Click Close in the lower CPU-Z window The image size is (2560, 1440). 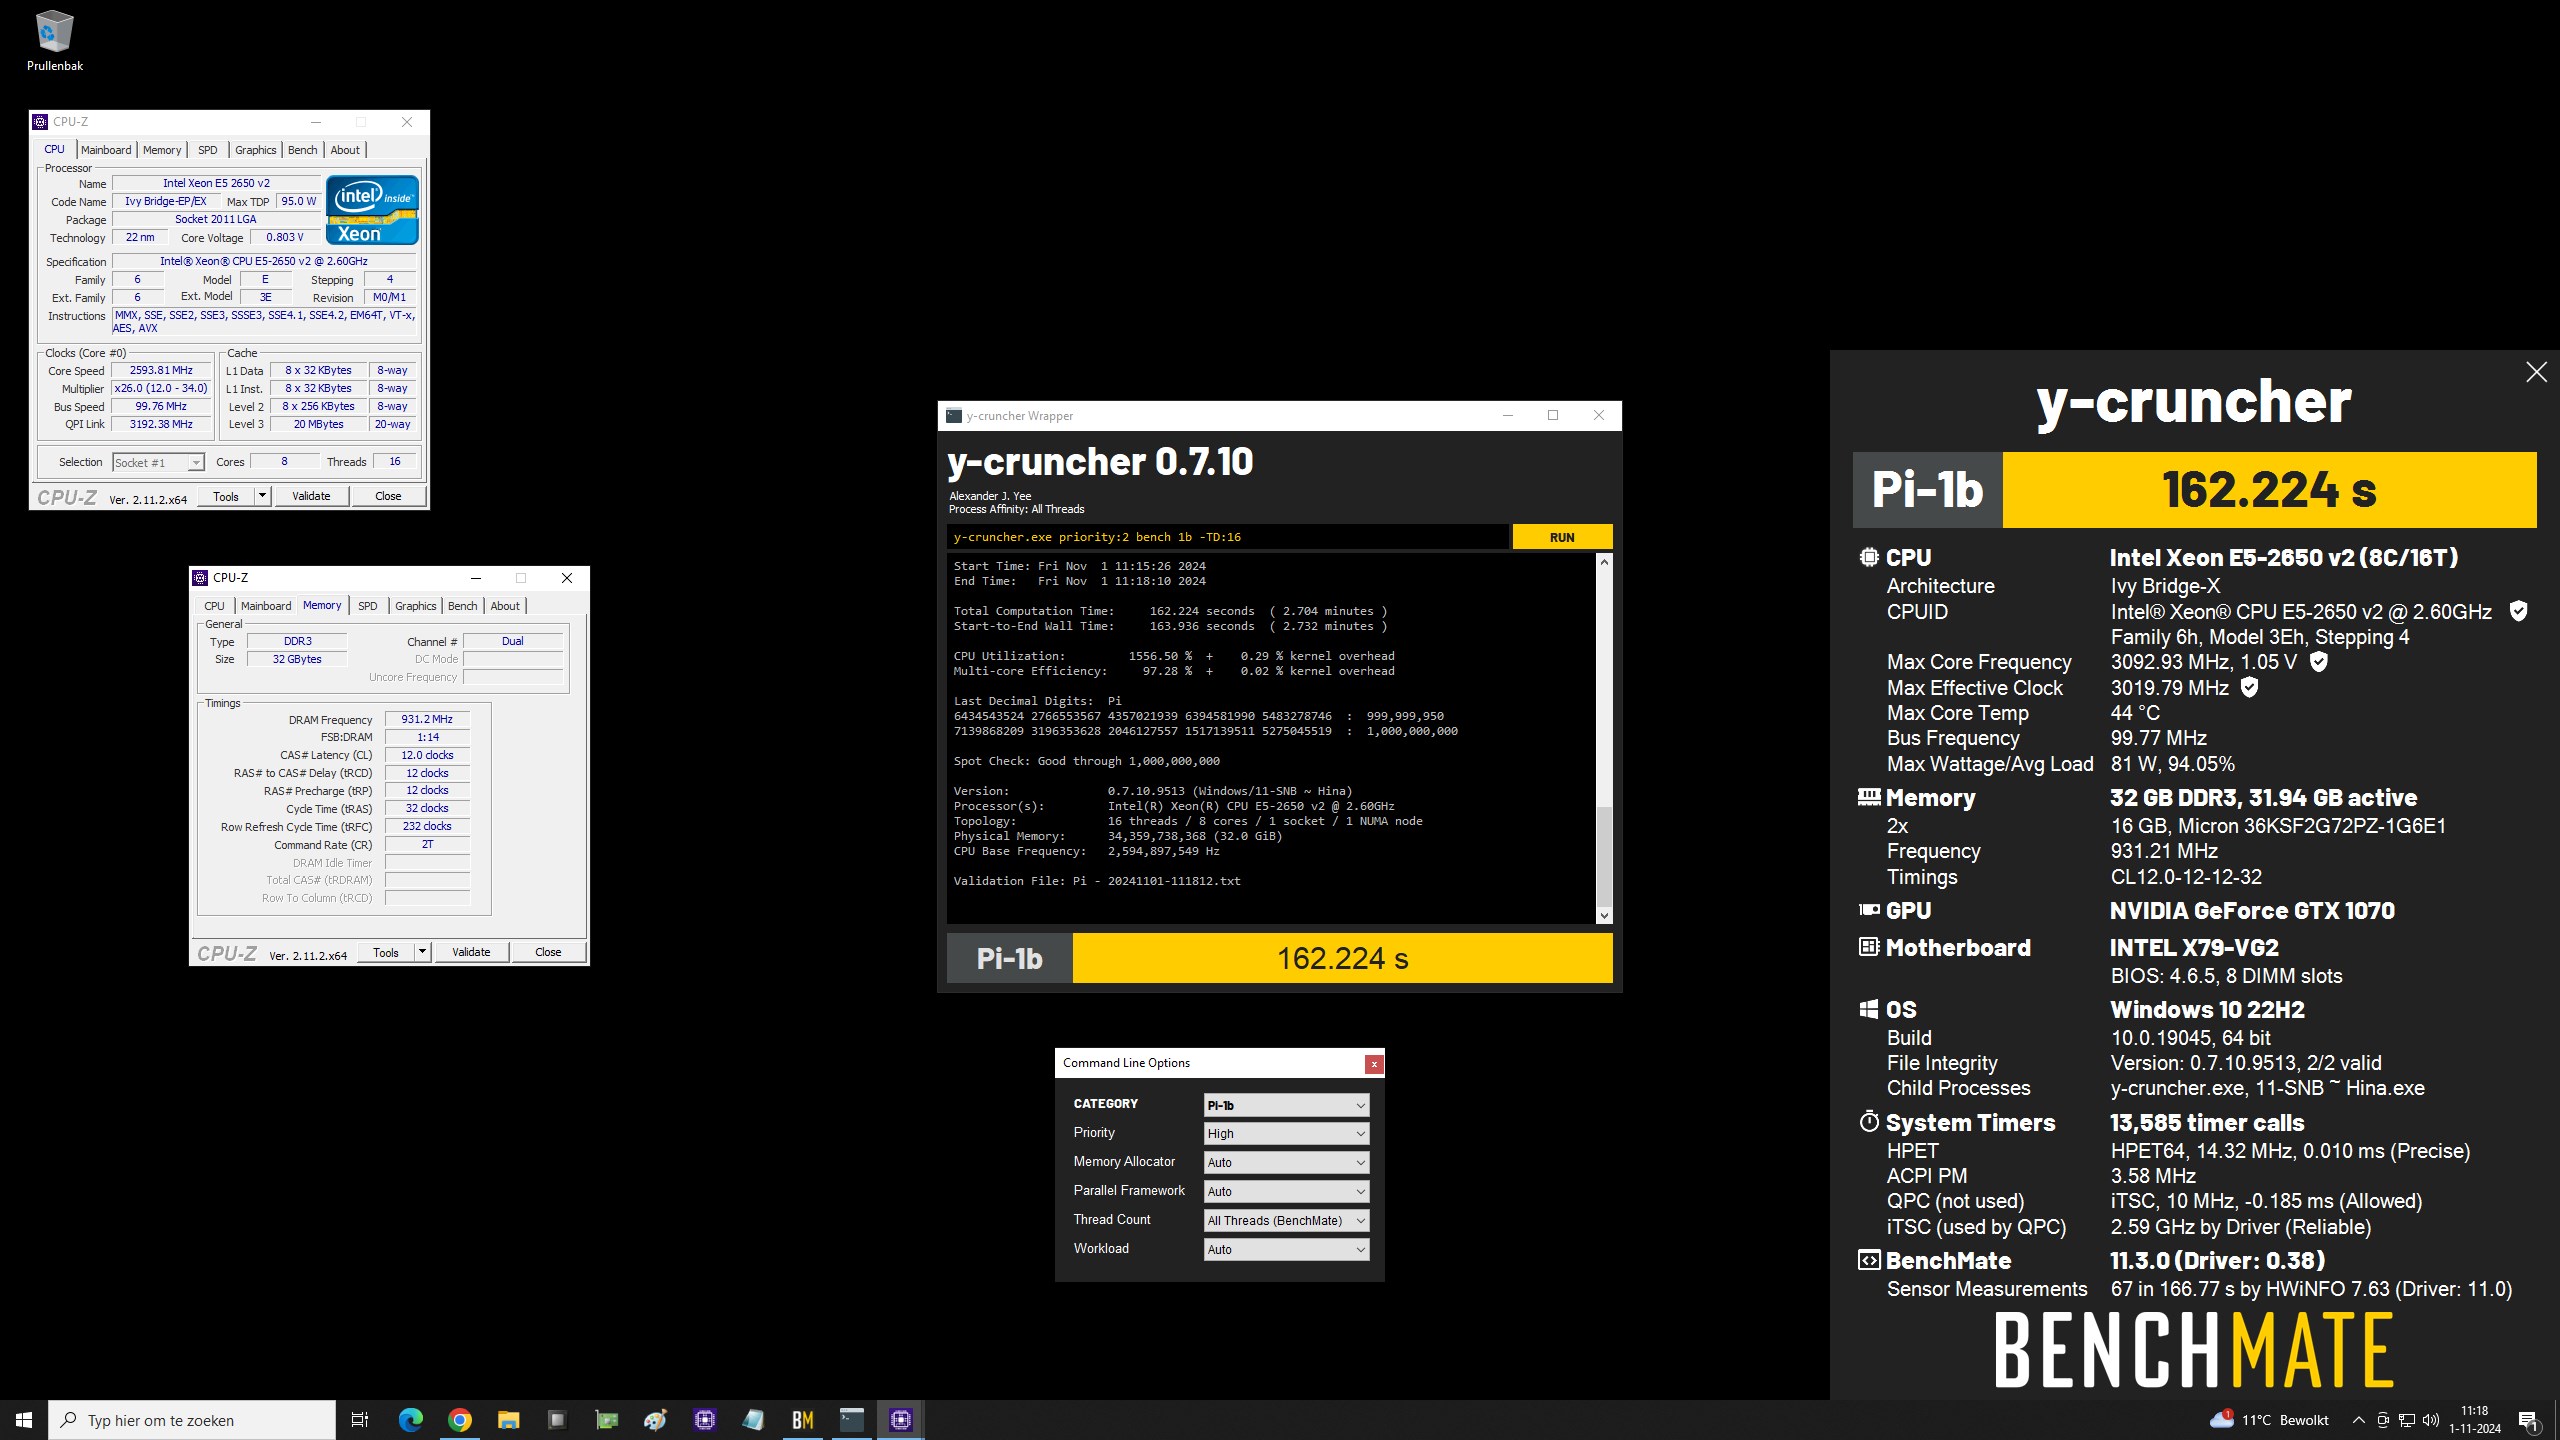[x=548, y=952]
